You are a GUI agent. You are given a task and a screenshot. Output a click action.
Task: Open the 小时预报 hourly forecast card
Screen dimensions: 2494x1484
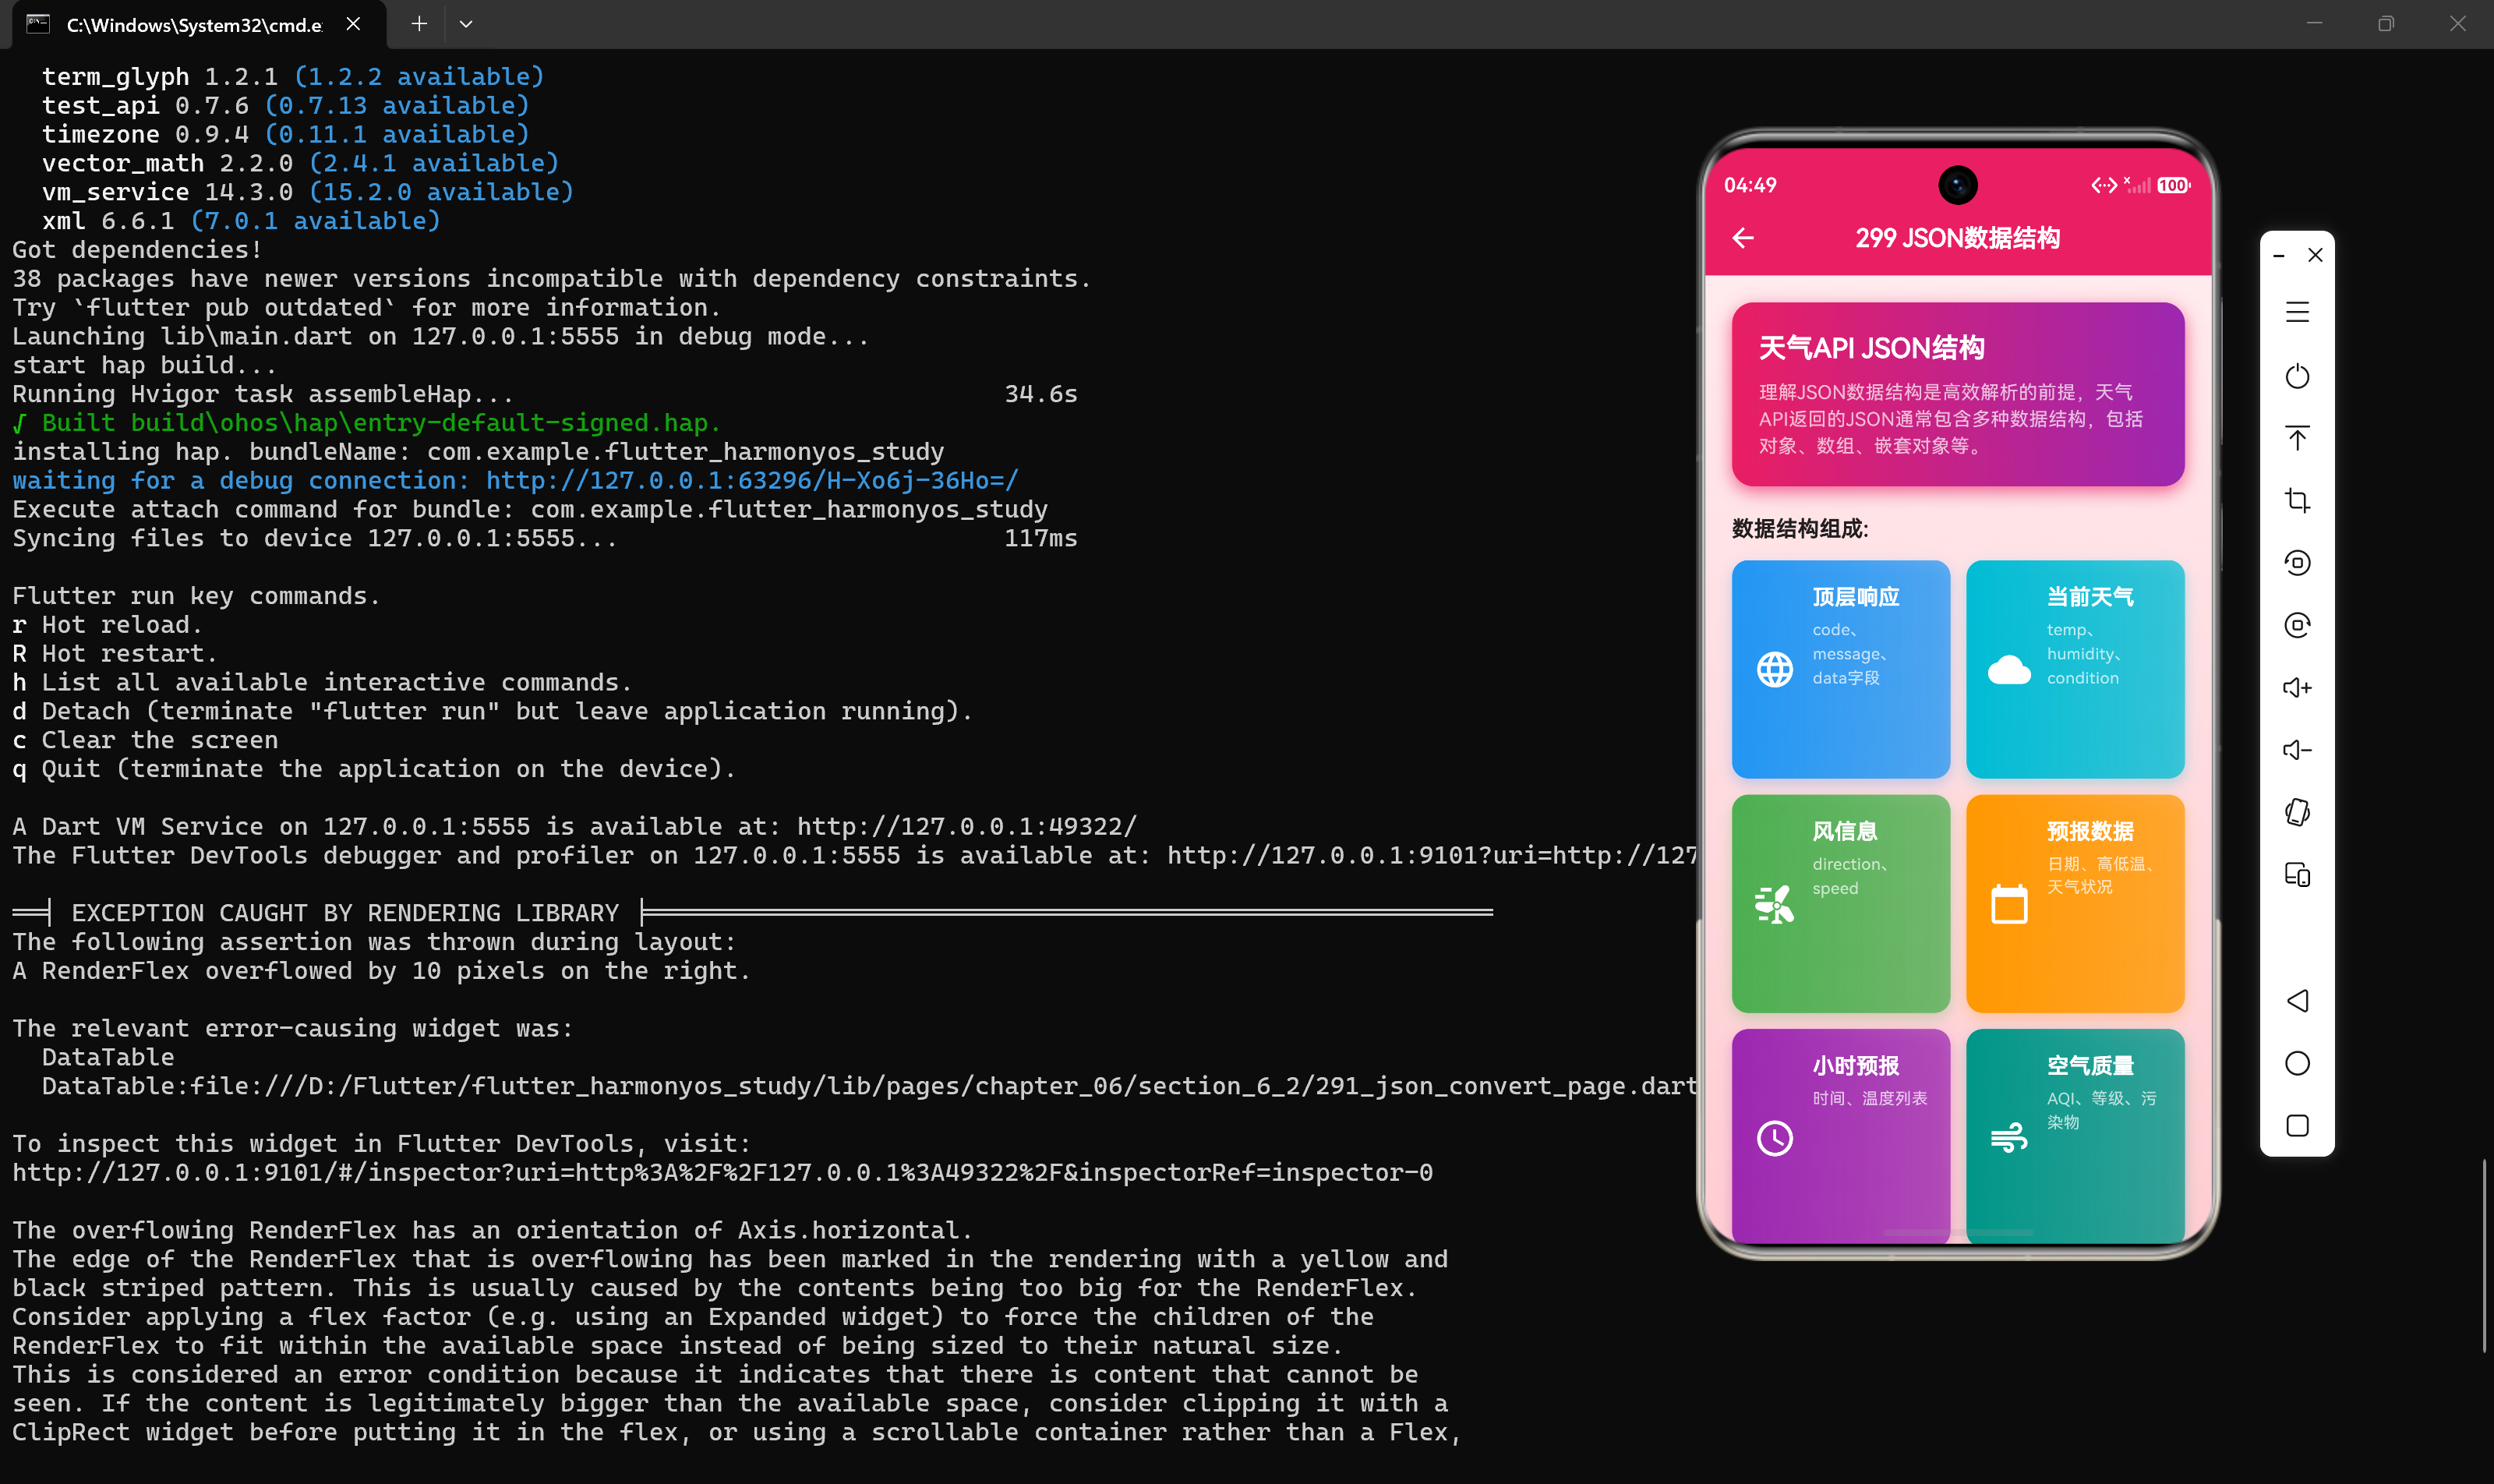click(x=1840, y=1136)
